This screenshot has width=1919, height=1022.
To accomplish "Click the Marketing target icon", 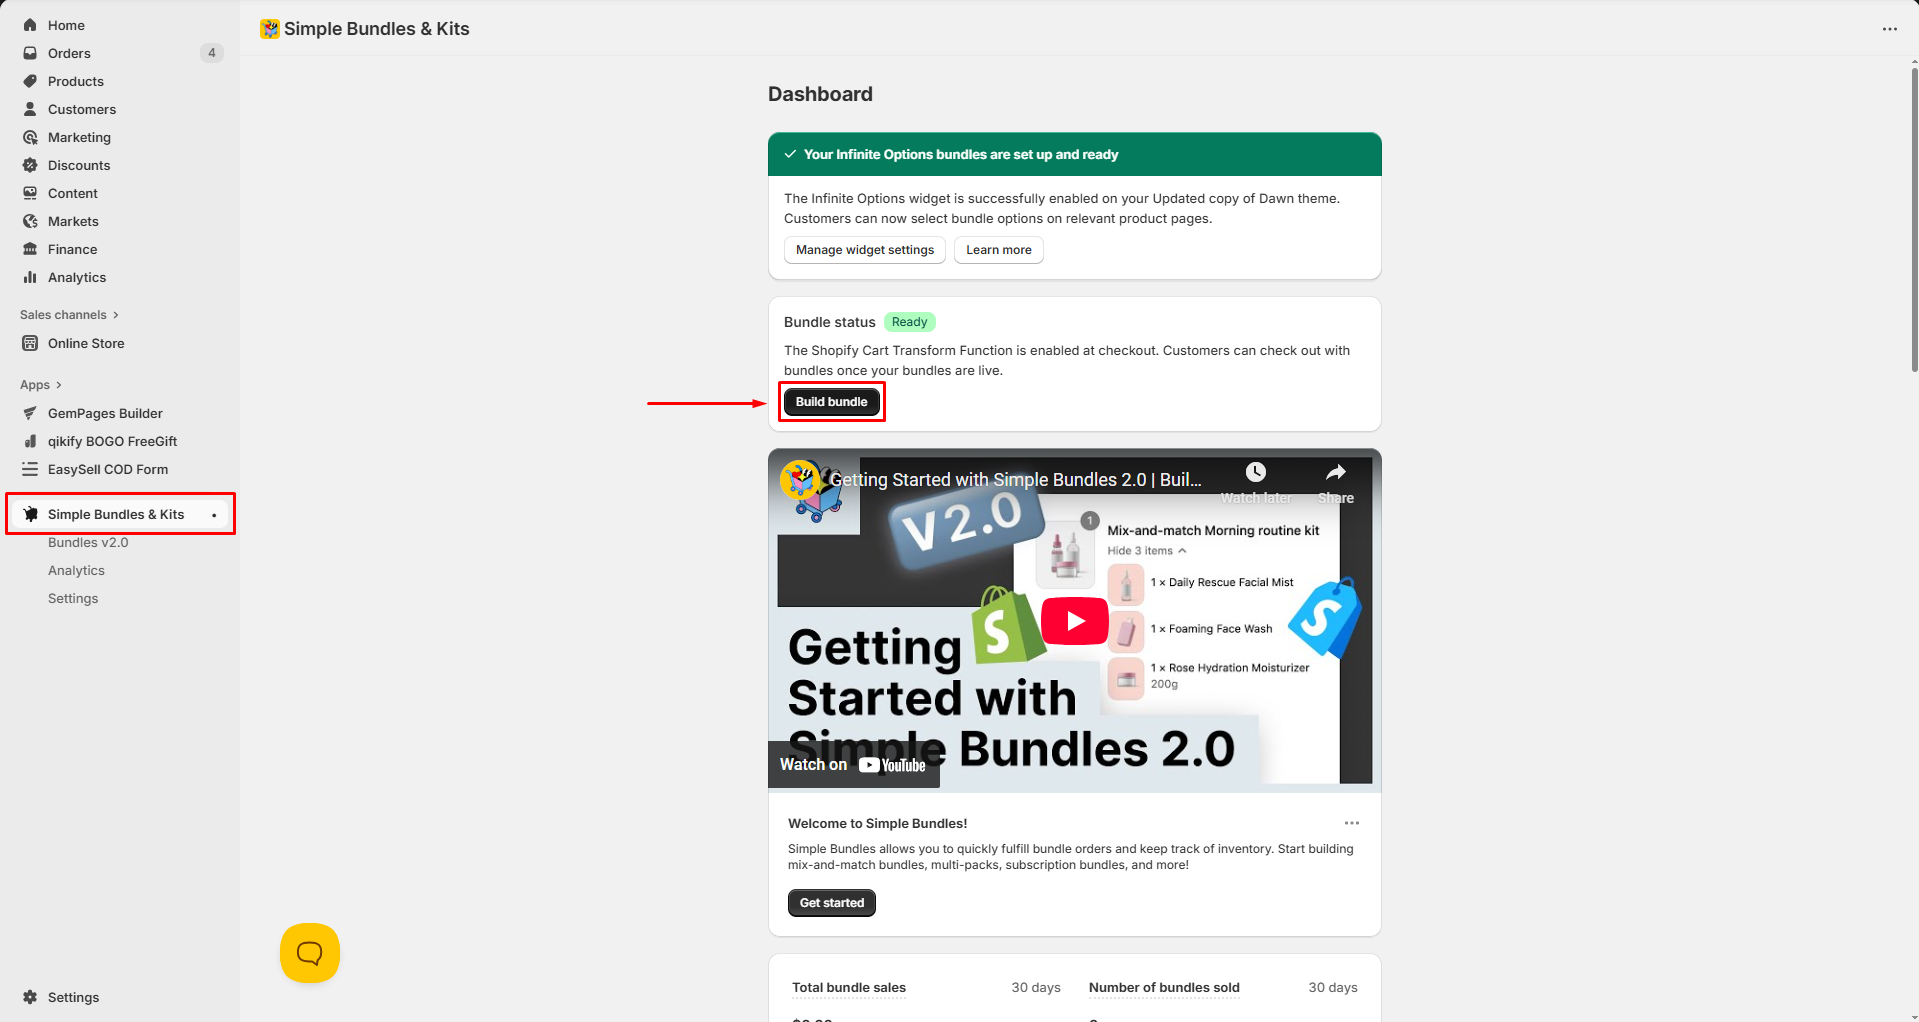I will click(x=30, y=137).
